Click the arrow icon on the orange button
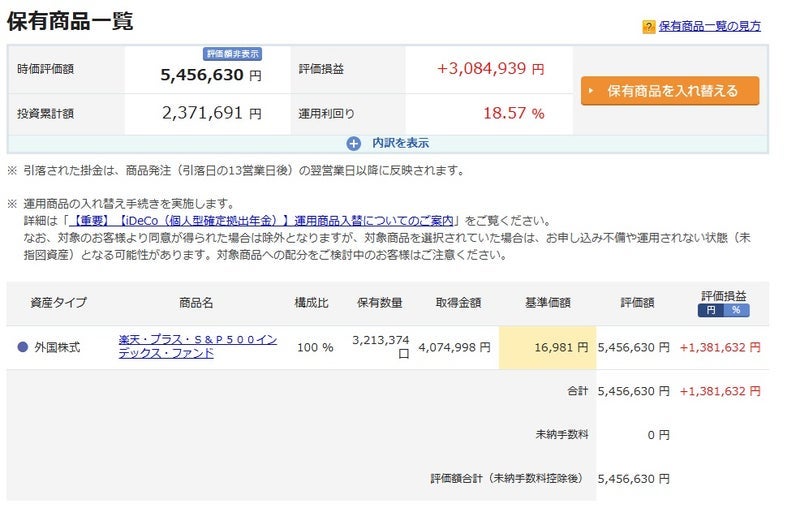This screenshot has width=800, height=508. (595, 91)
